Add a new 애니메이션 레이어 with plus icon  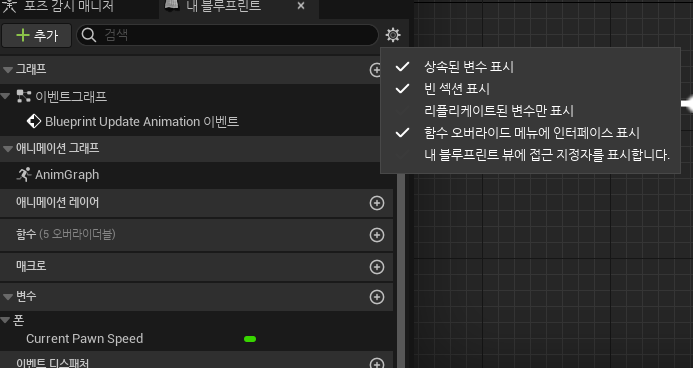377,203
